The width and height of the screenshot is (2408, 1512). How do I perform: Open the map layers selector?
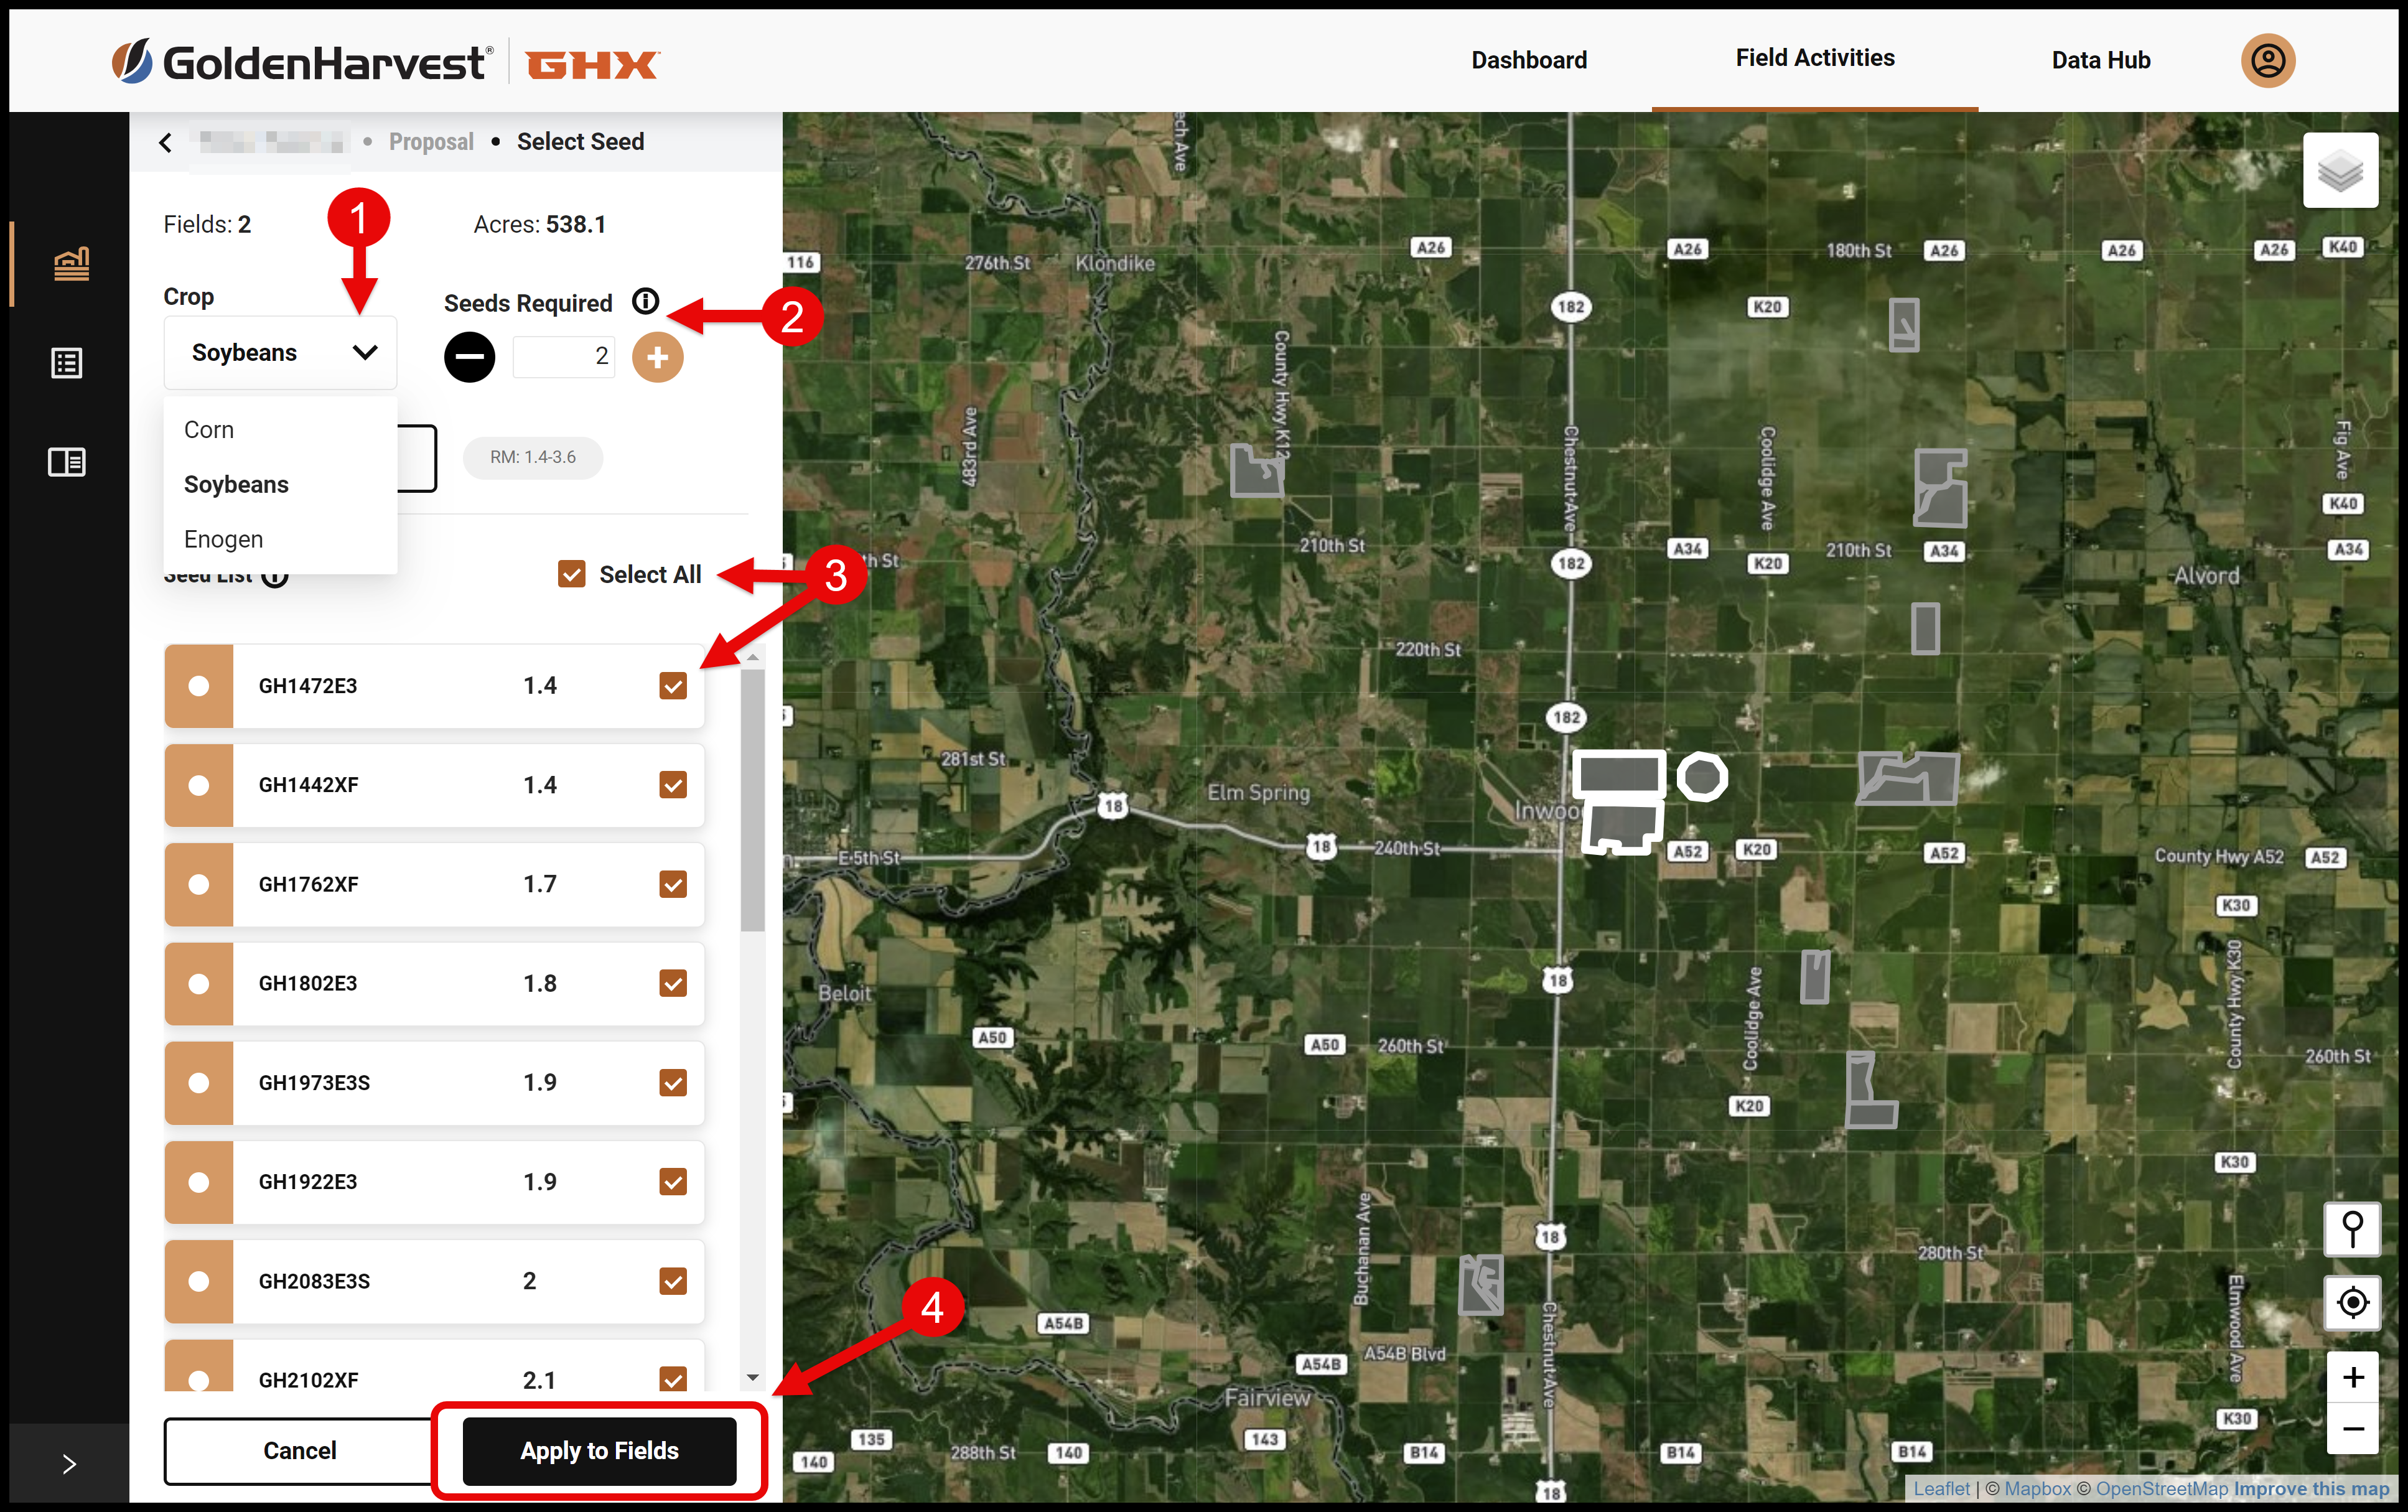(x=2340, y=171)
